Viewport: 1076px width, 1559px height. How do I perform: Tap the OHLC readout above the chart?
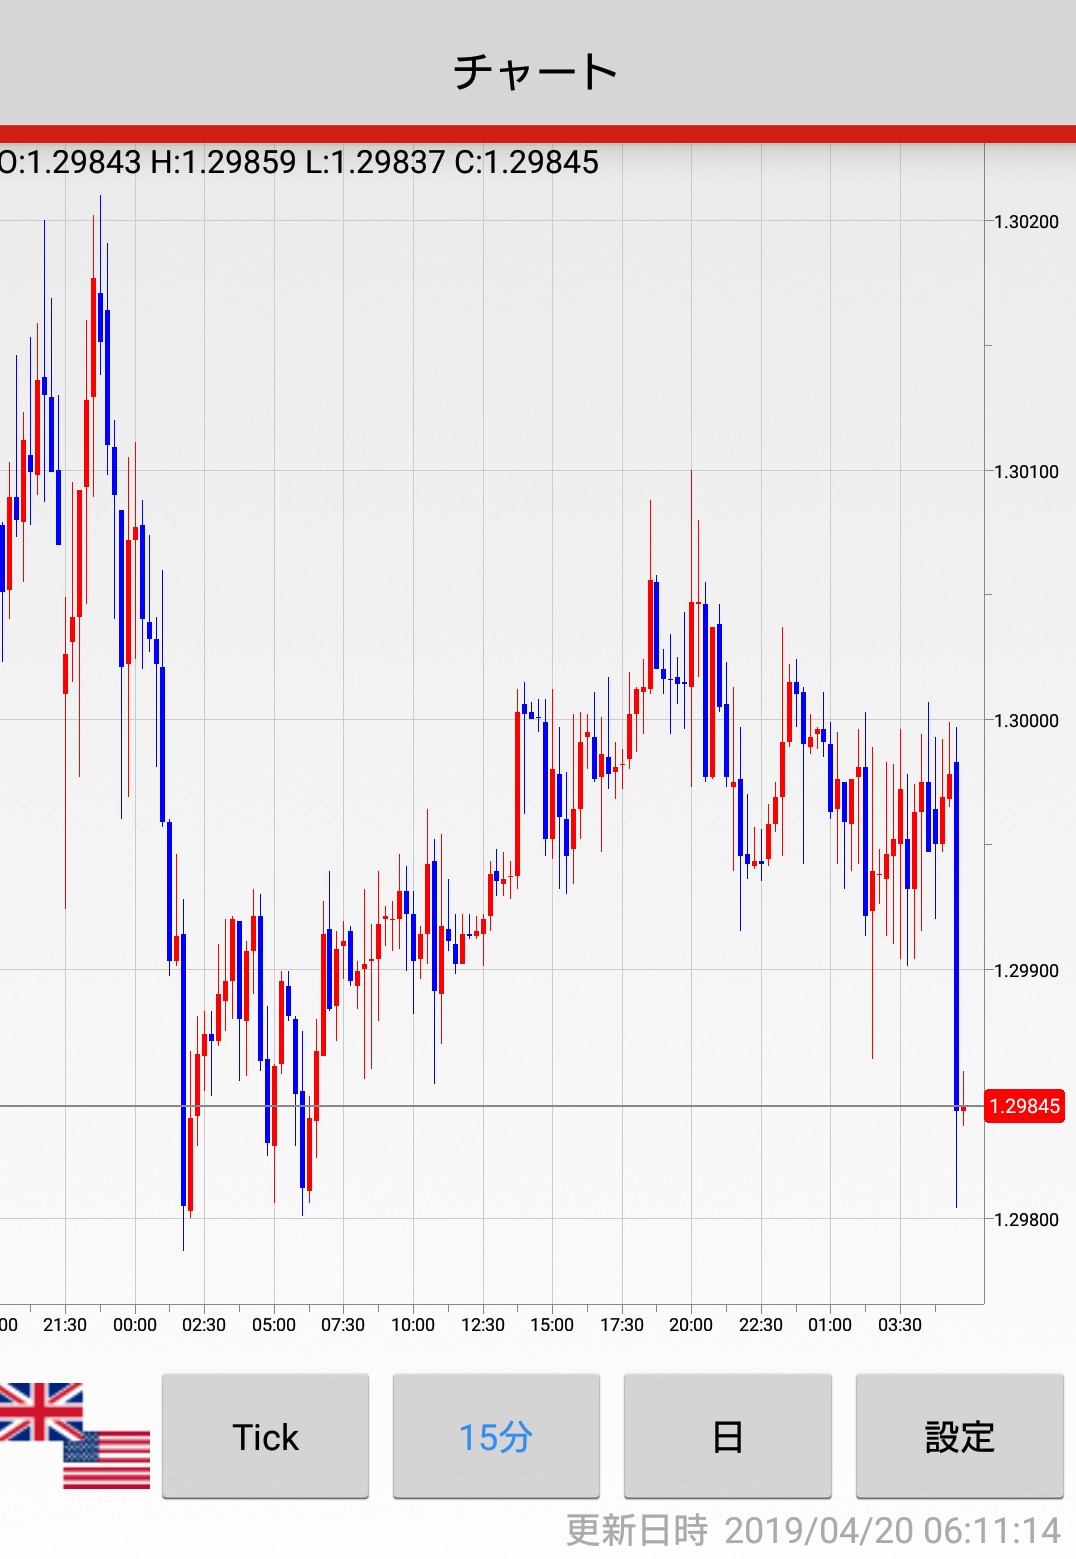click(x=299, y=162)
